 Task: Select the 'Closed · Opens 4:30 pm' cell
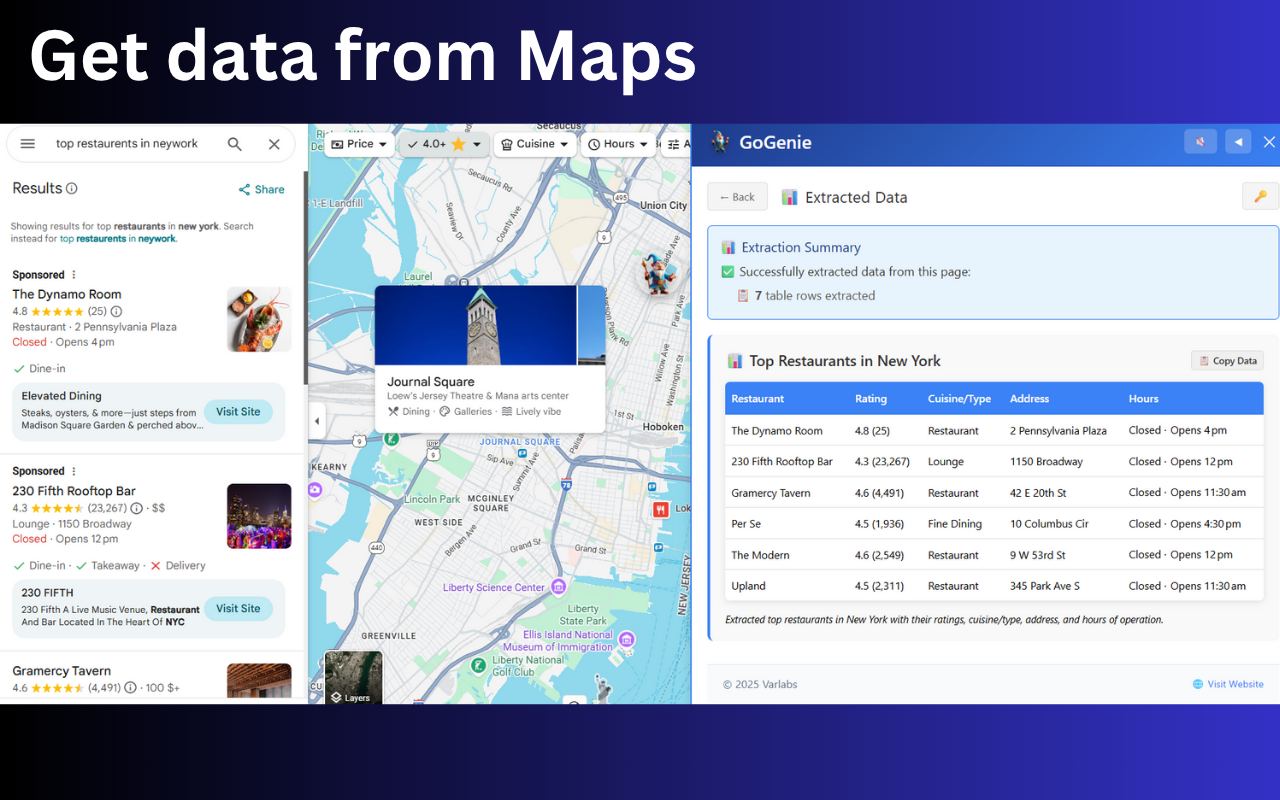[x=1185, y=524]
